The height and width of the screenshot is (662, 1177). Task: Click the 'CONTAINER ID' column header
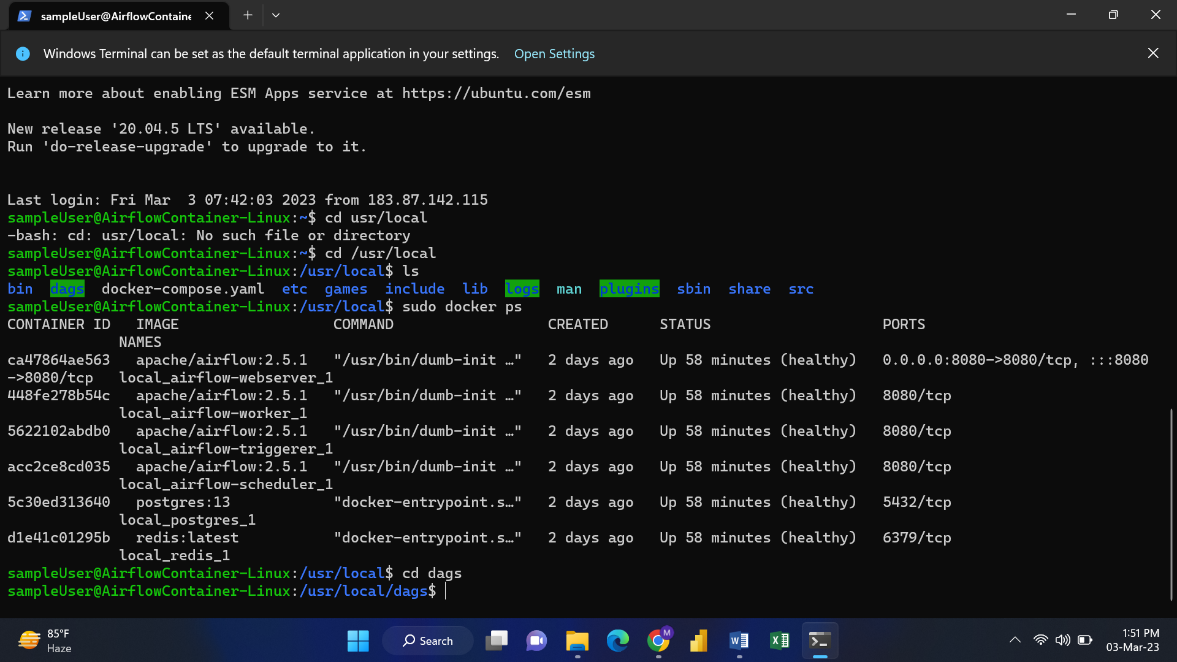[59, 324]
